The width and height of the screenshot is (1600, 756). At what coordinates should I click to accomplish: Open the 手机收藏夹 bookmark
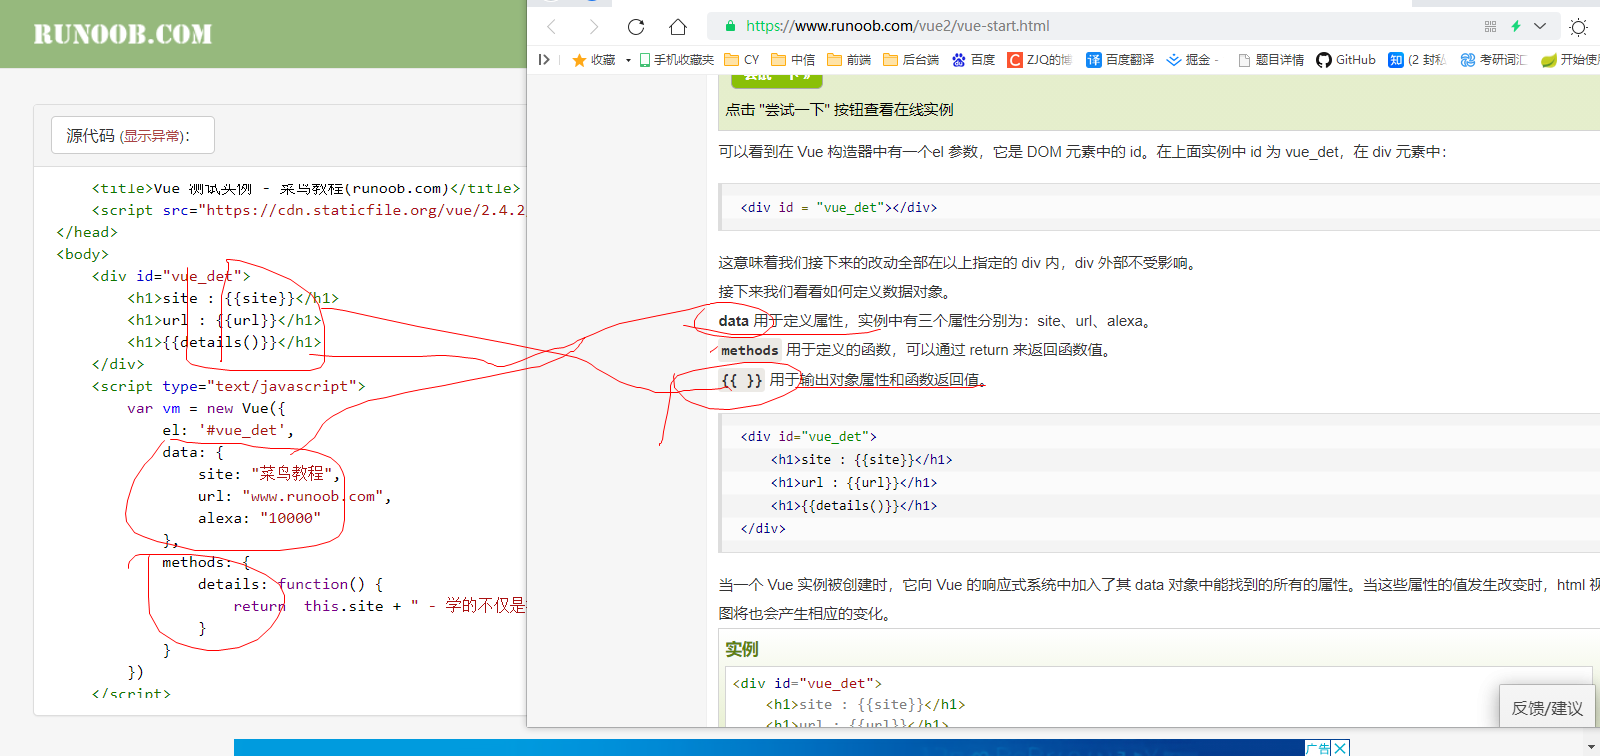pos(677,60)
